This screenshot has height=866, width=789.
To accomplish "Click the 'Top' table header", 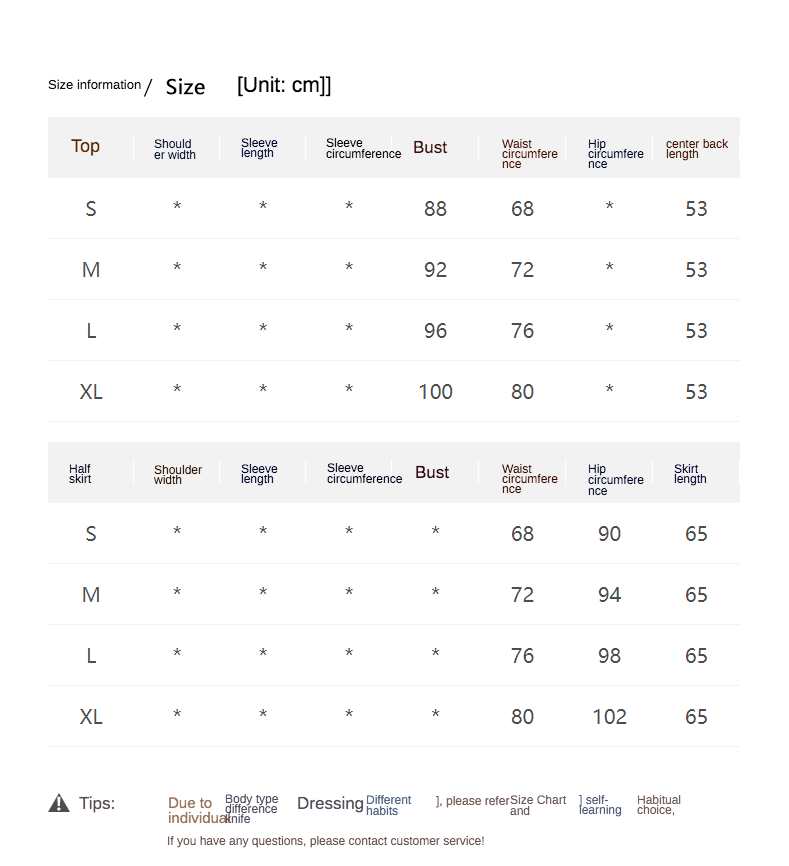I will point(85,146).
